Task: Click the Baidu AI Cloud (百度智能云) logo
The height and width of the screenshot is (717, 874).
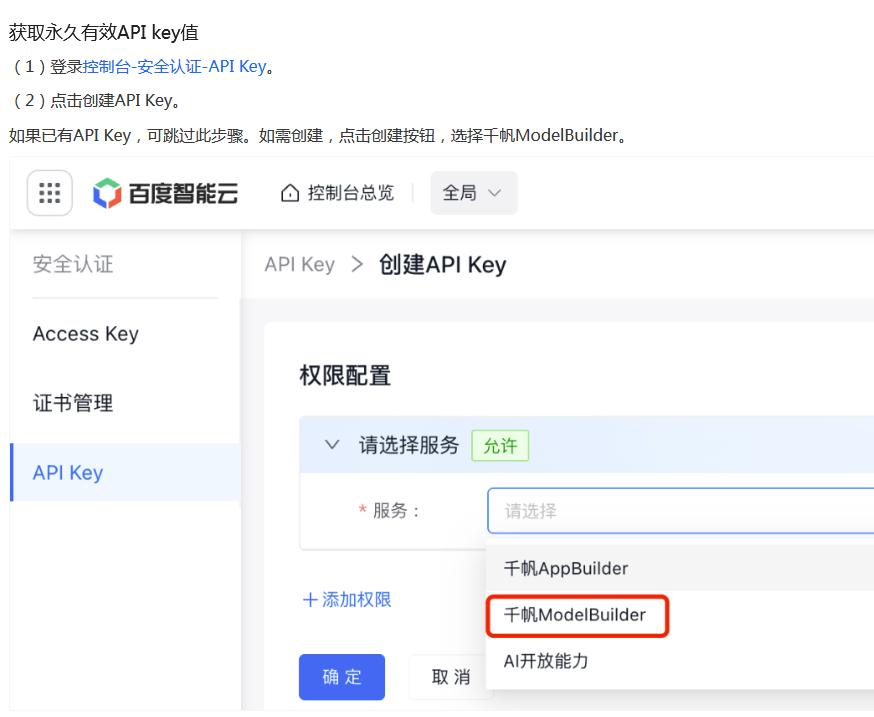Action: [166, 193]
